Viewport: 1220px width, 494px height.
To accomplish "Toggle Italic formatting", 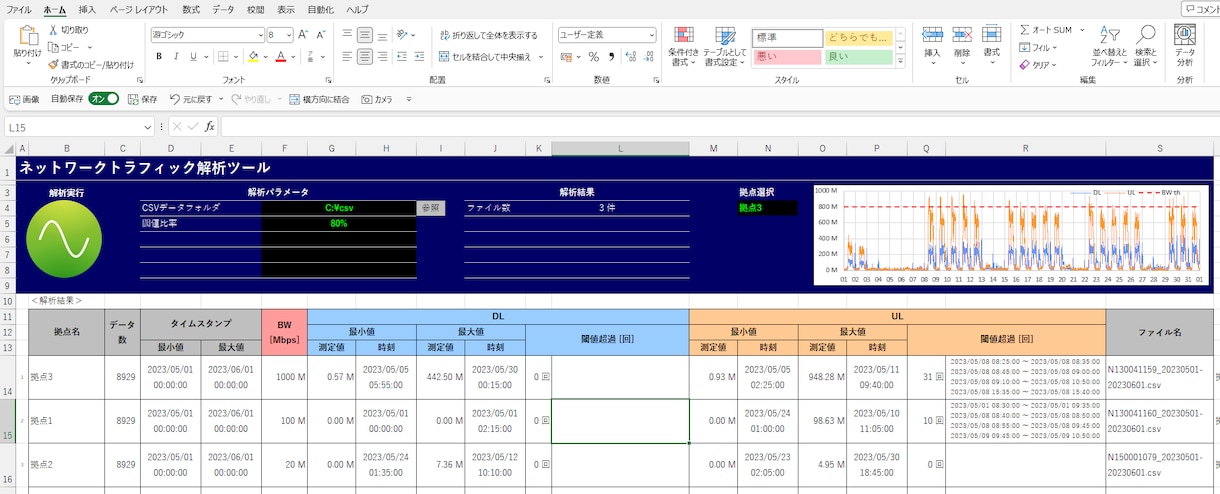I will pyautogui.click(x=174, y=56).
